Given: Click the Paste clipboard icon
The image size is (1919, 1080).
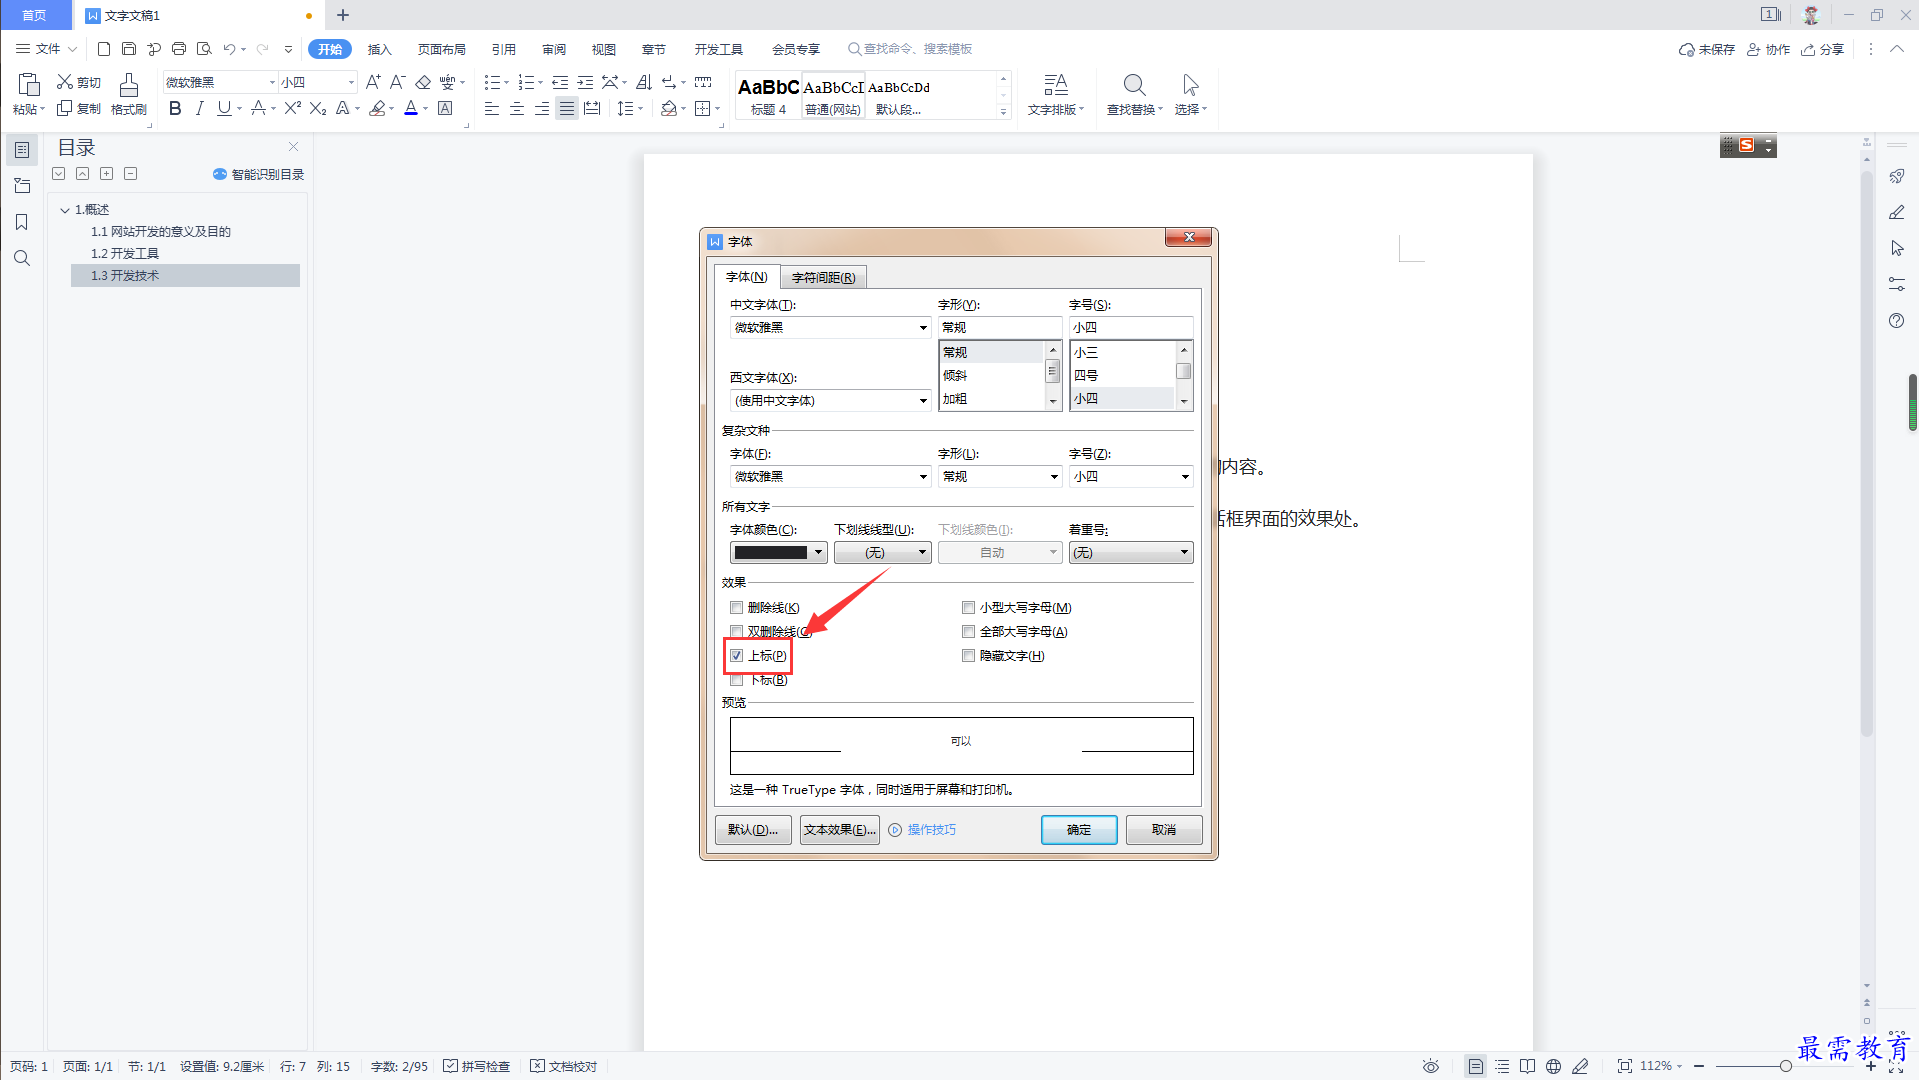Looking at the screenshot, I should click(x=28, y=85).
